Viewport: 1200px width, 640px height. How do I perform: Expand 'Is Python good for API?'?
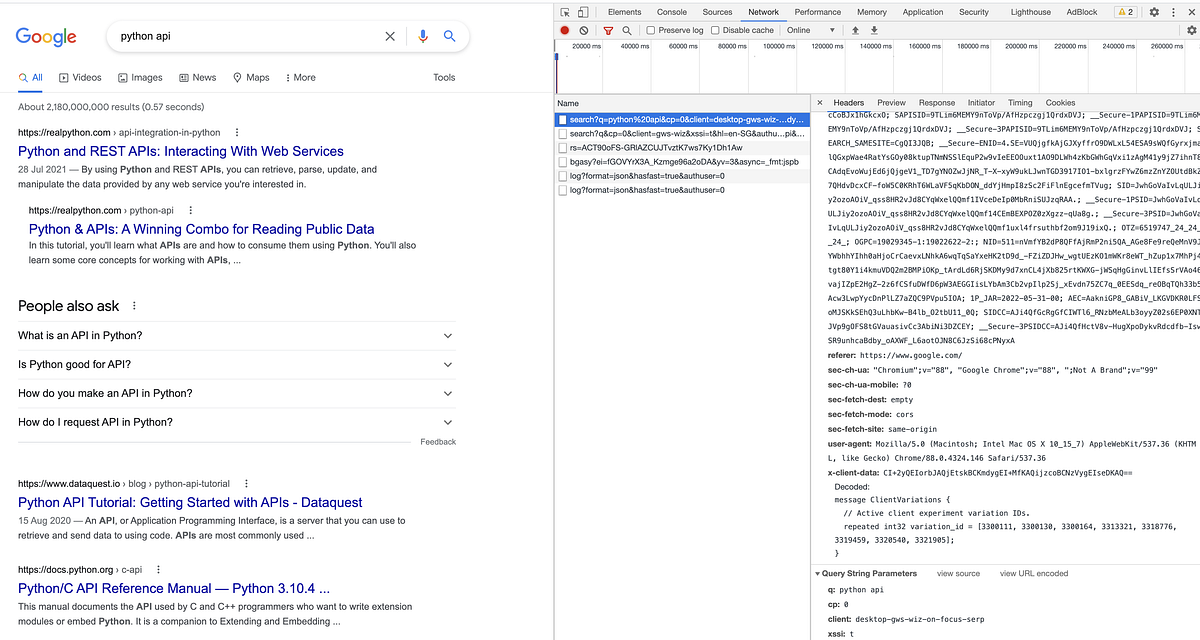(x=236, y=364)
